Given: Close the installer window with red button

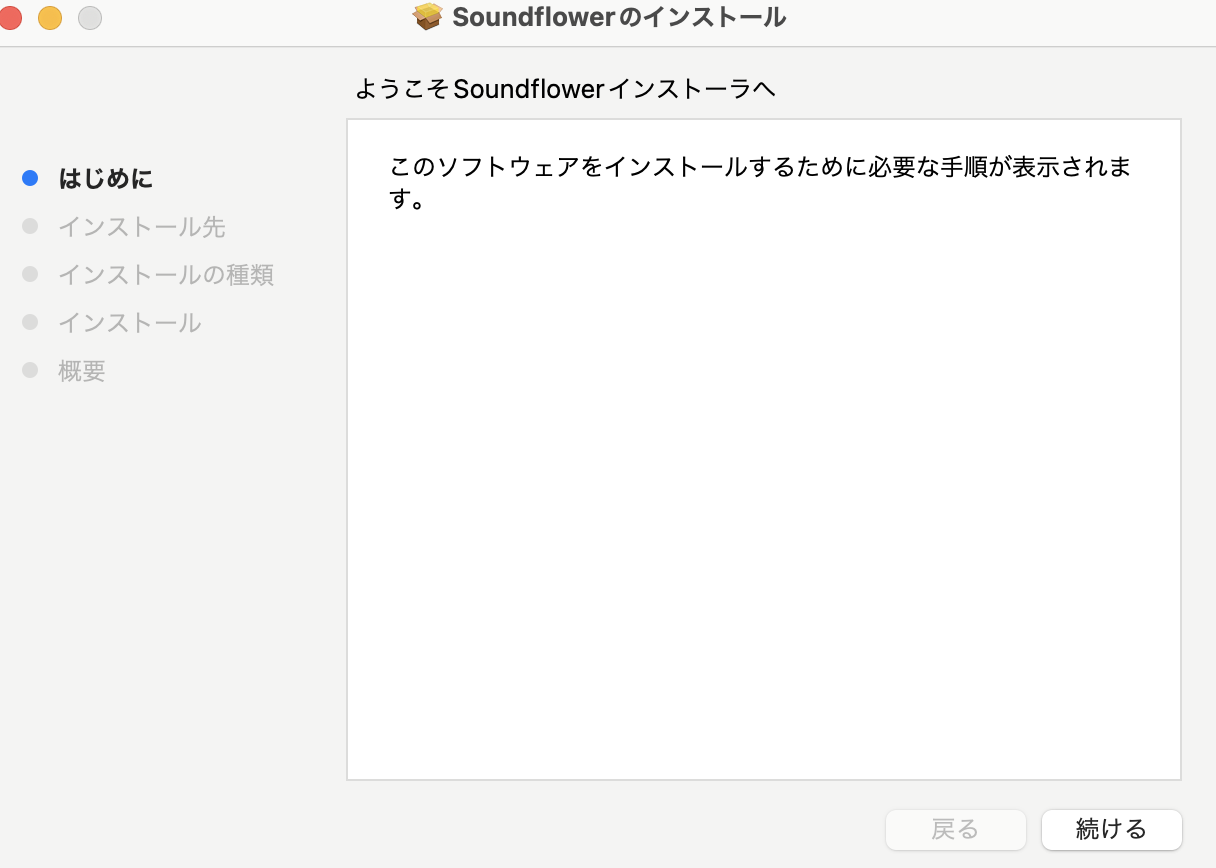Looking at the screenshot, I should (10, 17).
